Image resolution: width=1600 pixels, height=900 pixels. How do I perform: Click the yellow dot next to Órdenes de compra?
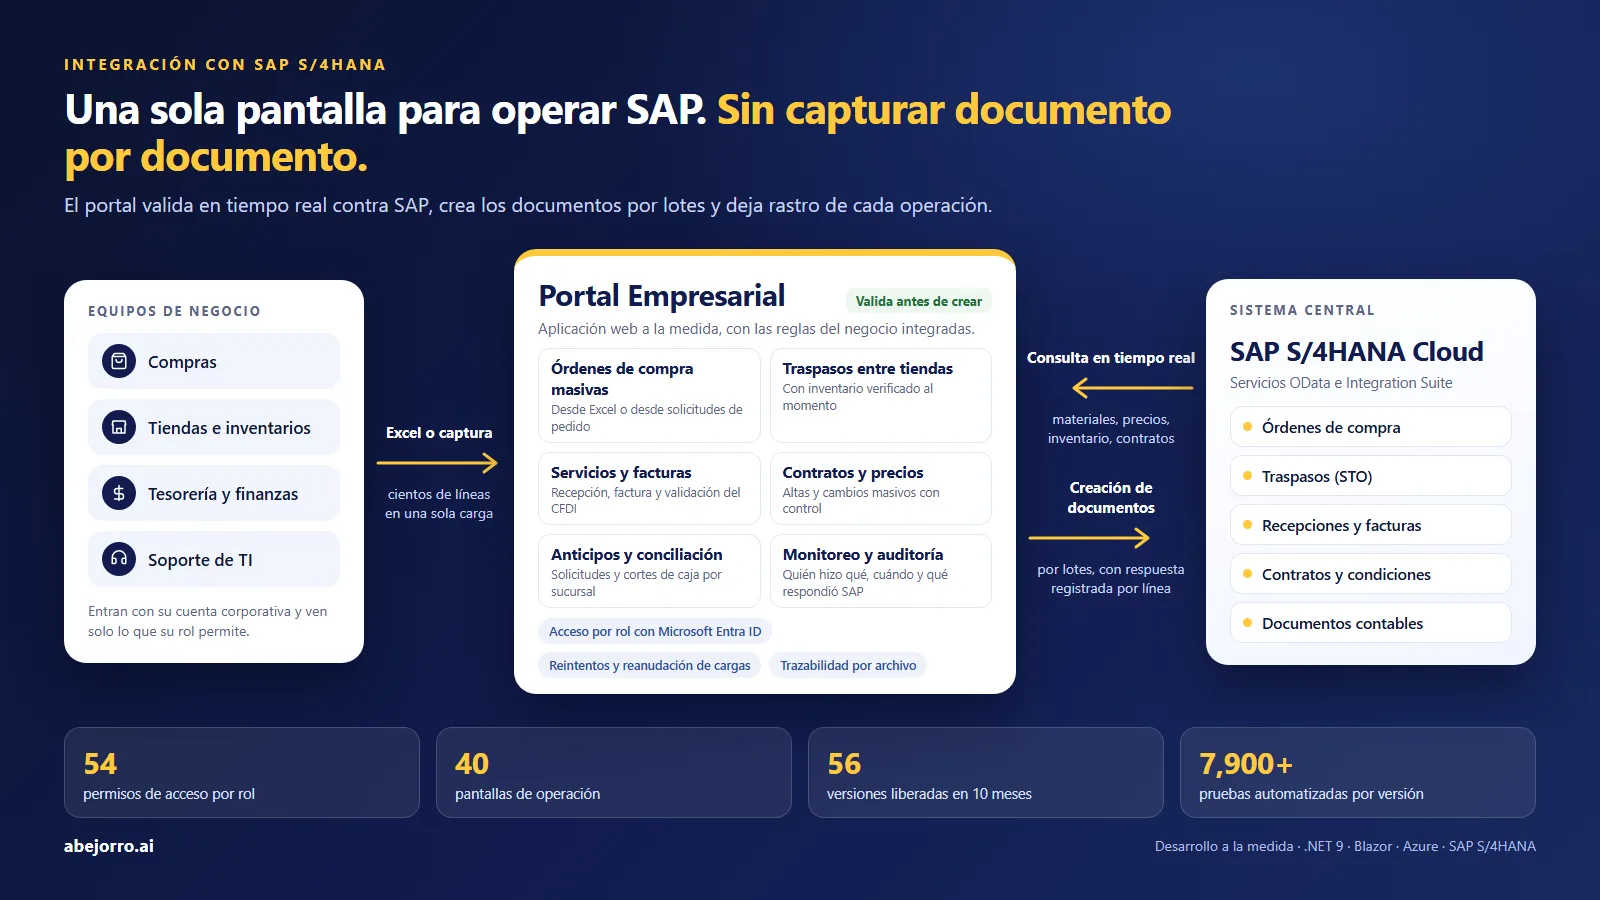1247,427
